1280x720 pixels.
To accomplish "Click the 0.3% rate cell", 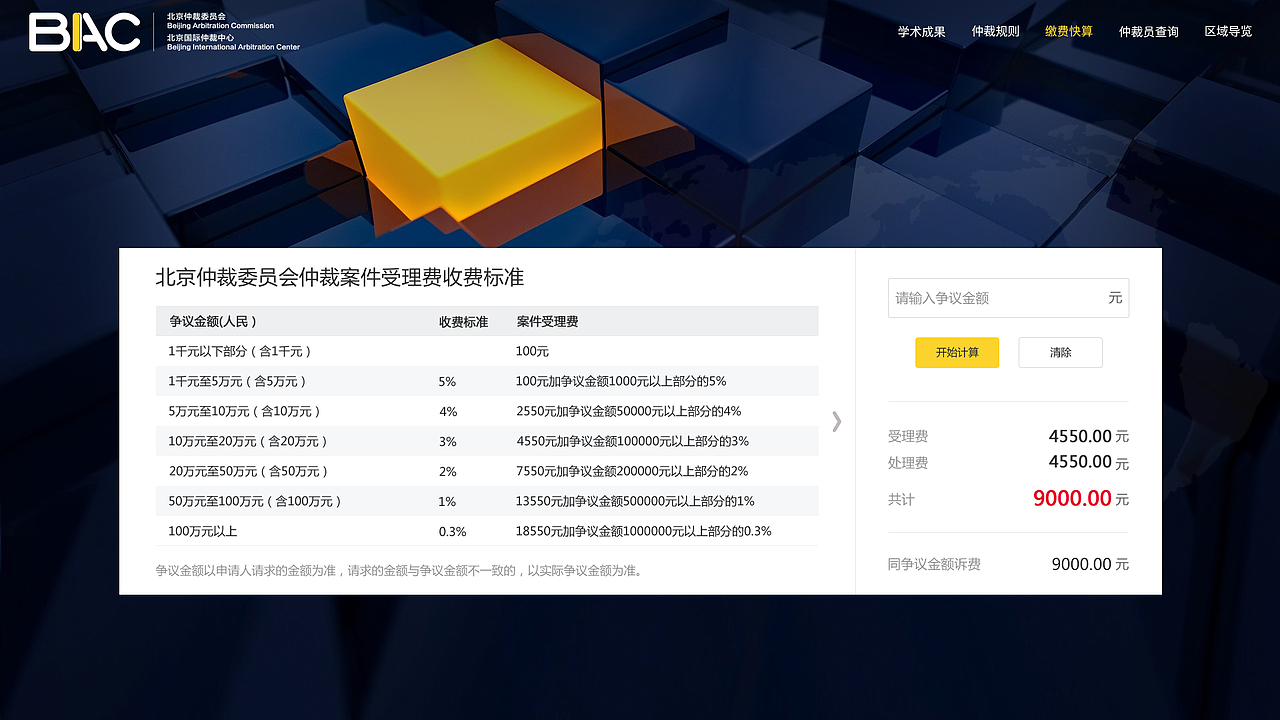I will (x=452, y=531).
